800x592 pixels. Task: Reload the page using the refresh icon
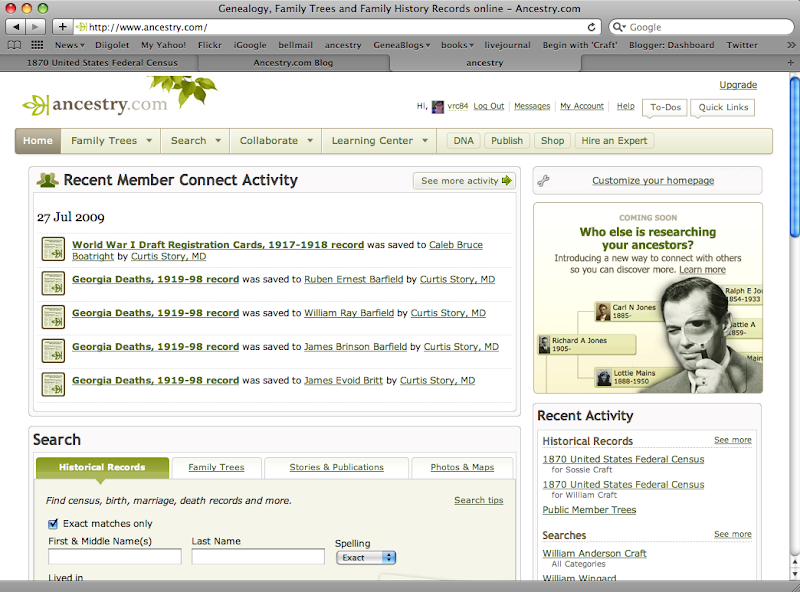pyautogui.click(x=591, y=27)
